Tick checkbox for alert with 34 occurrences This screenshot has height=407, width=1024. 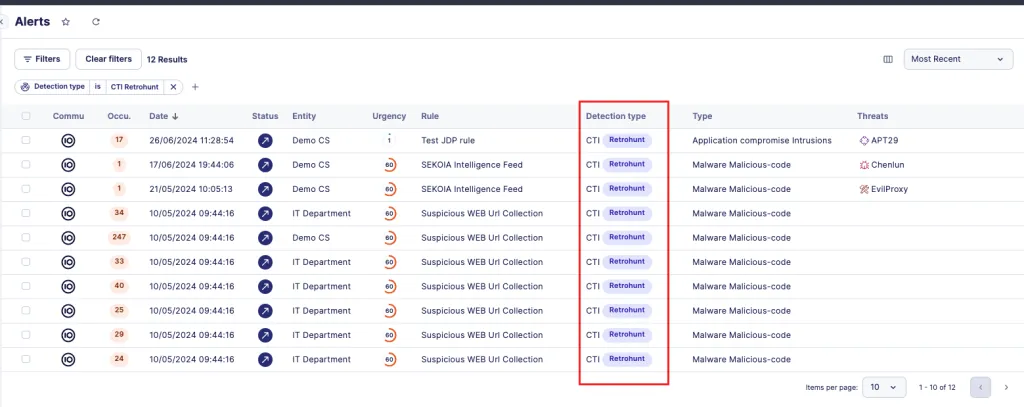25,213
